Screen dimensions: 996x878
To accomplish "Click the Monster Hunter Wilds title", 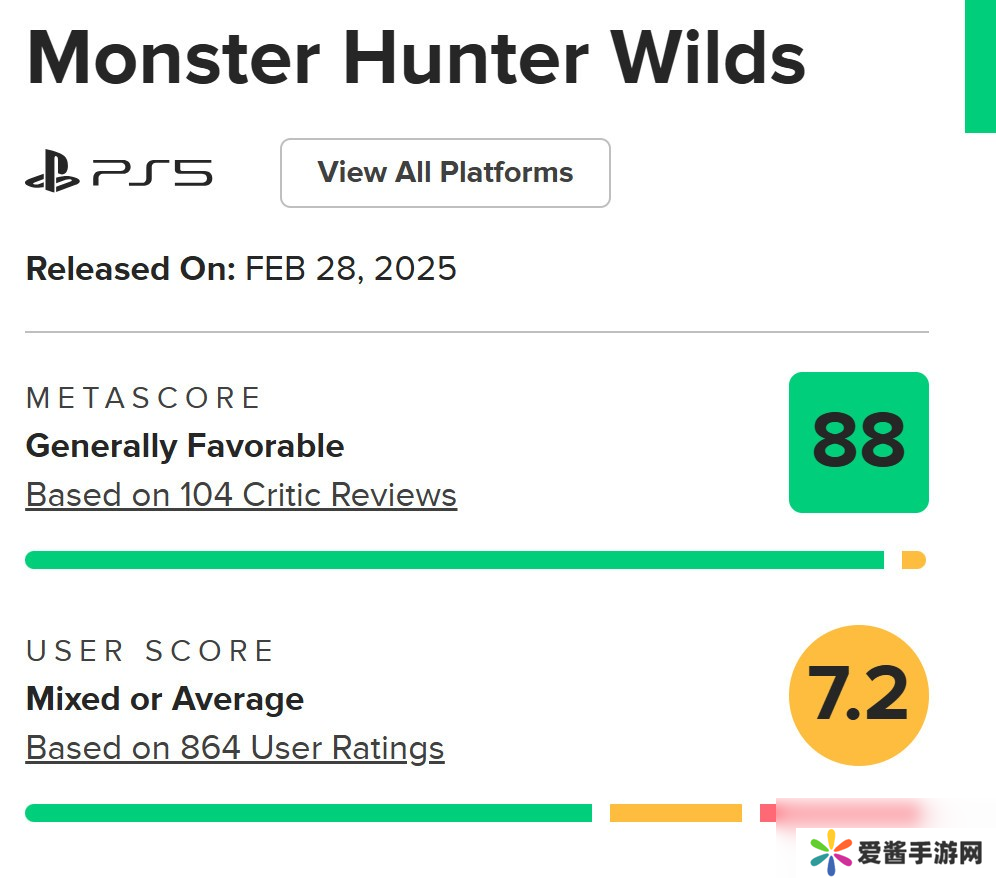I will (415, 57).
